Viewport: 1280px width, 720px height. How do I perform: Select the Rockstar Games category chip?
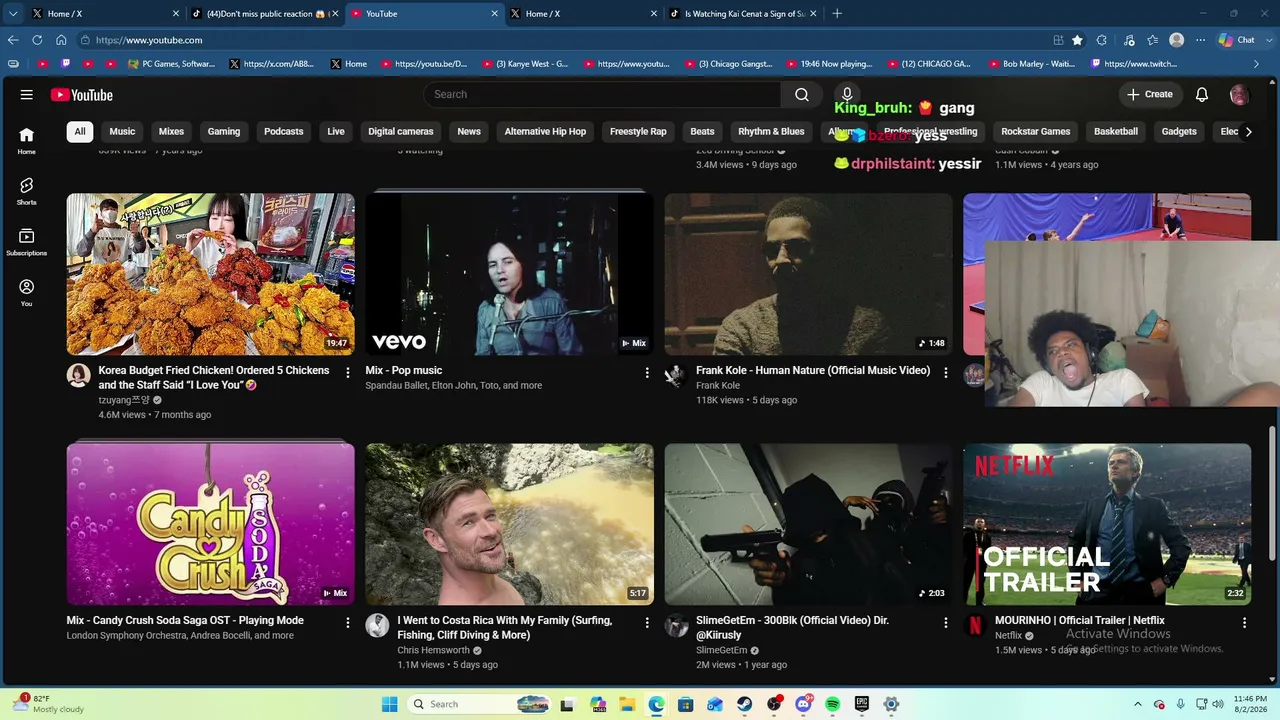coord(1036,131)
